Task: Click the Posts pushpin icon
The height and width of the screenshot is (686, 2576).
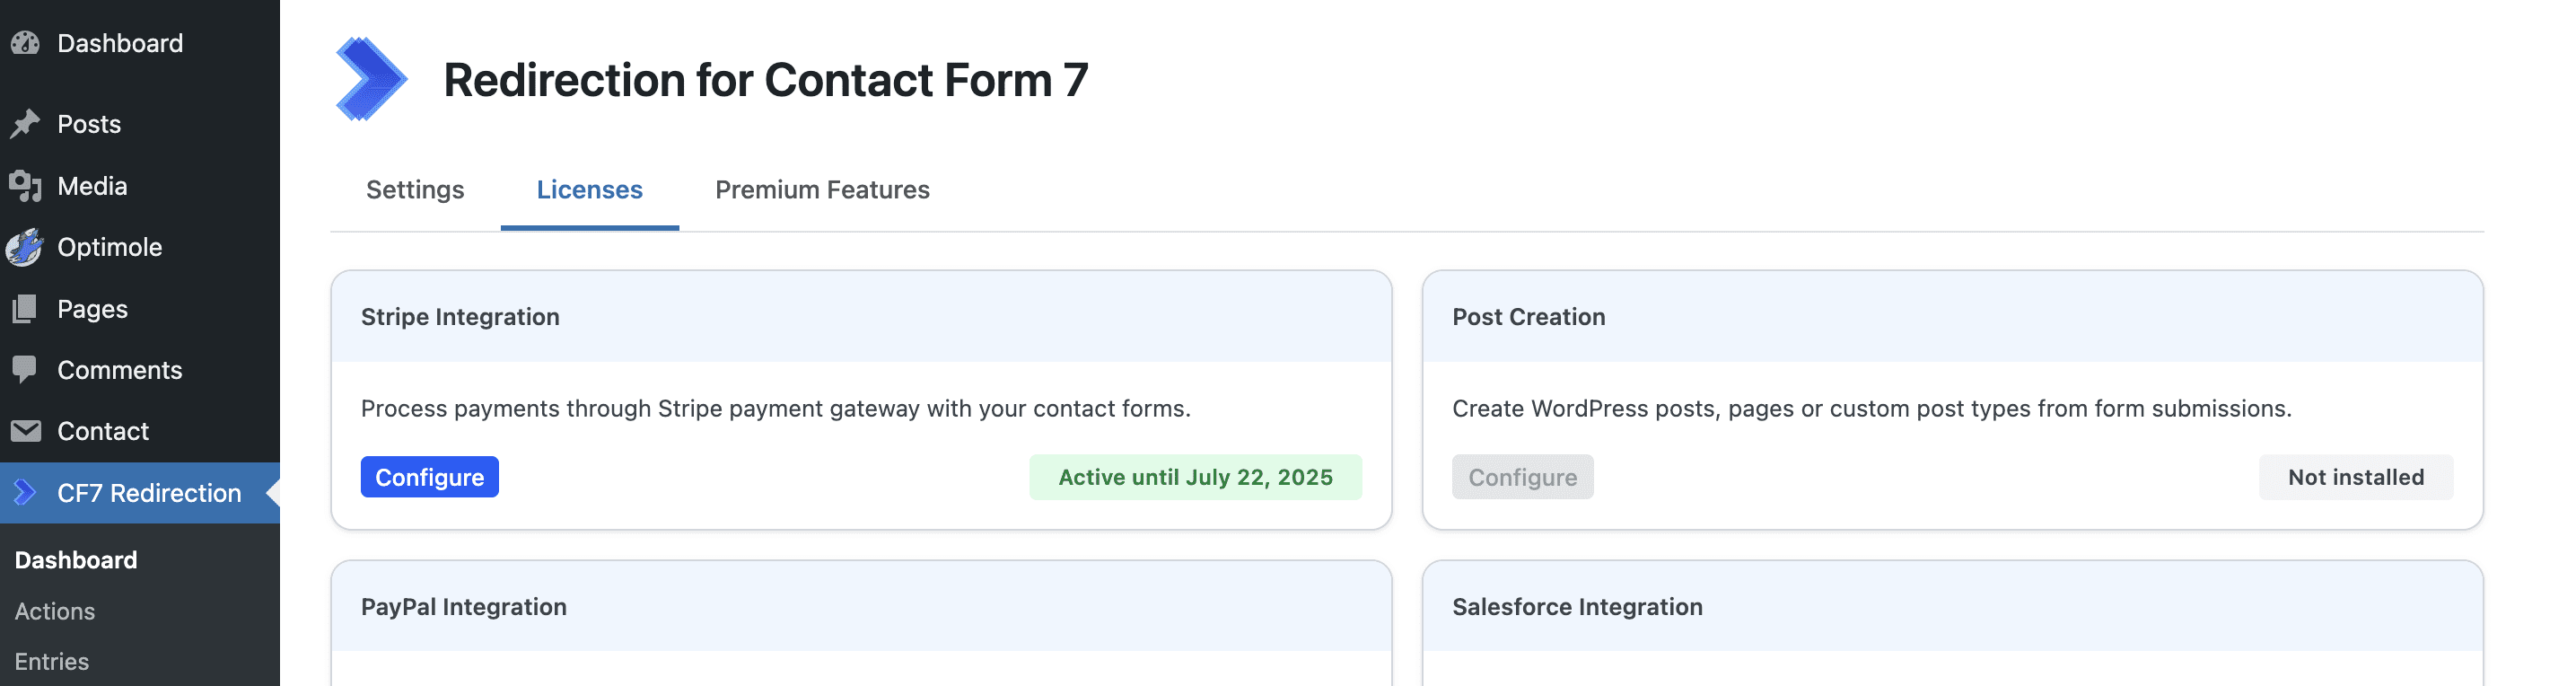Action: 25,124
